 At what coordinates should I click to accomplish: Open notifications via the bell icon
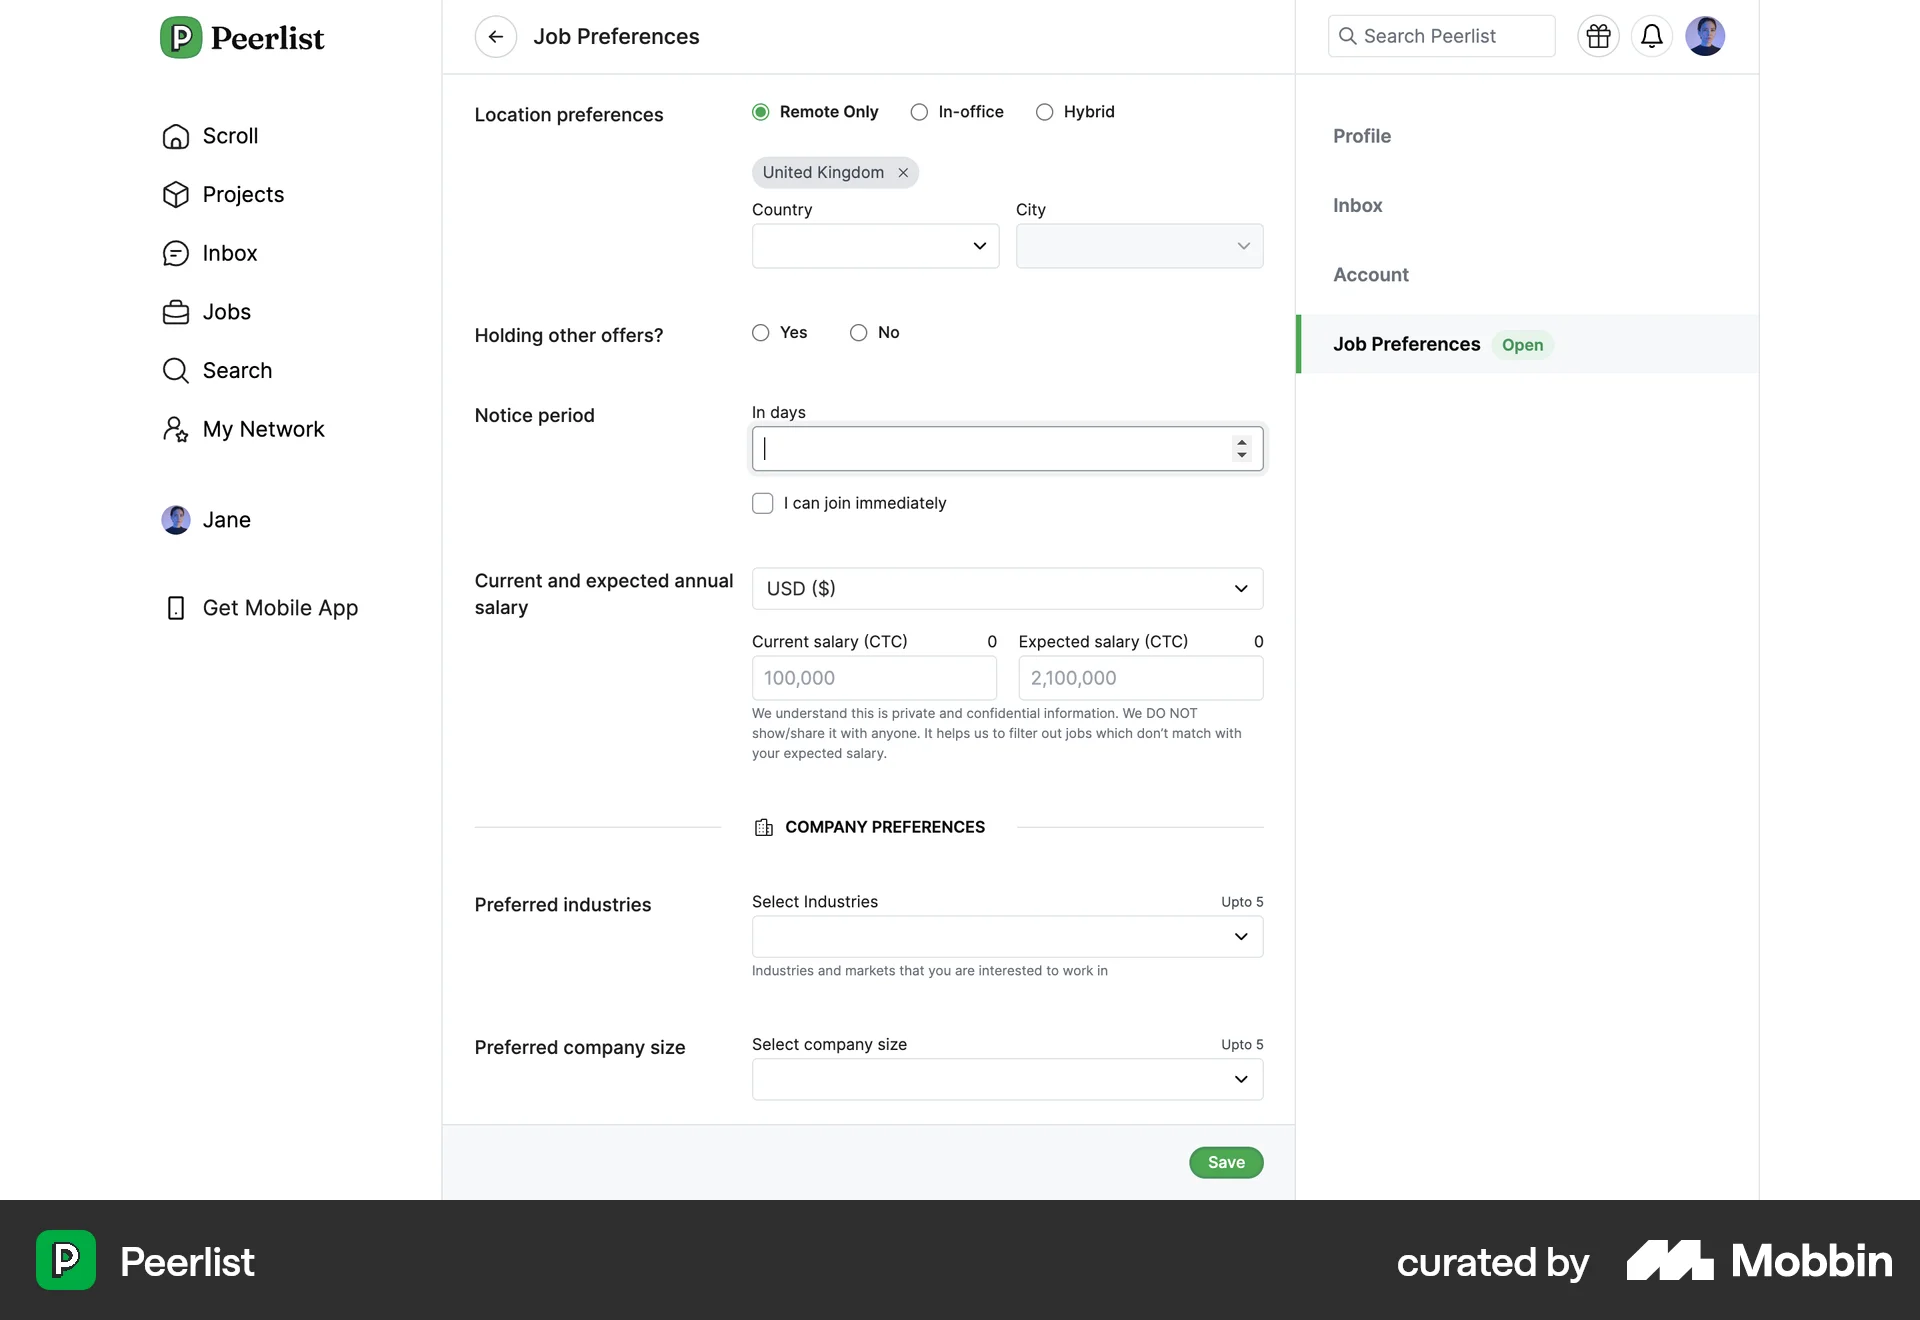[1652, 36]
